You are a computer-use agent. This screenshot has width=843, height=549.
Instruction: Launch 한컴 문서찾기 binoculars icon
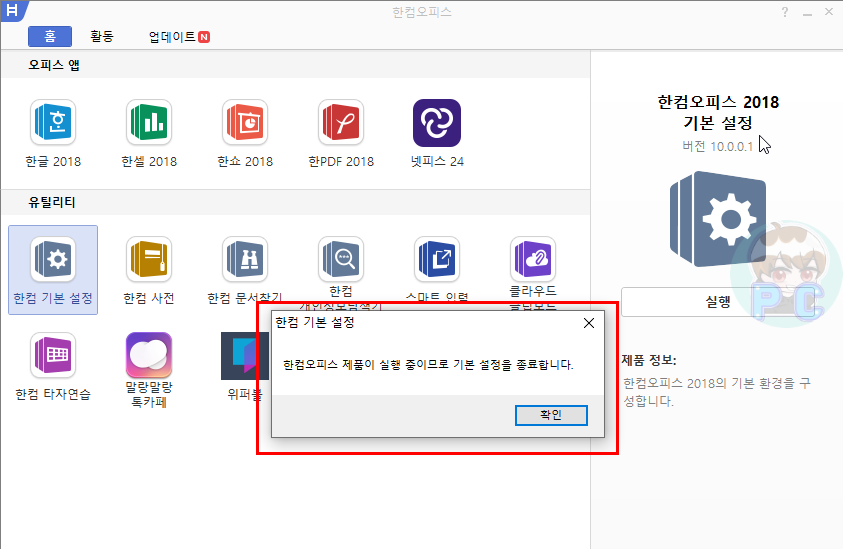[x=245, y=260]
